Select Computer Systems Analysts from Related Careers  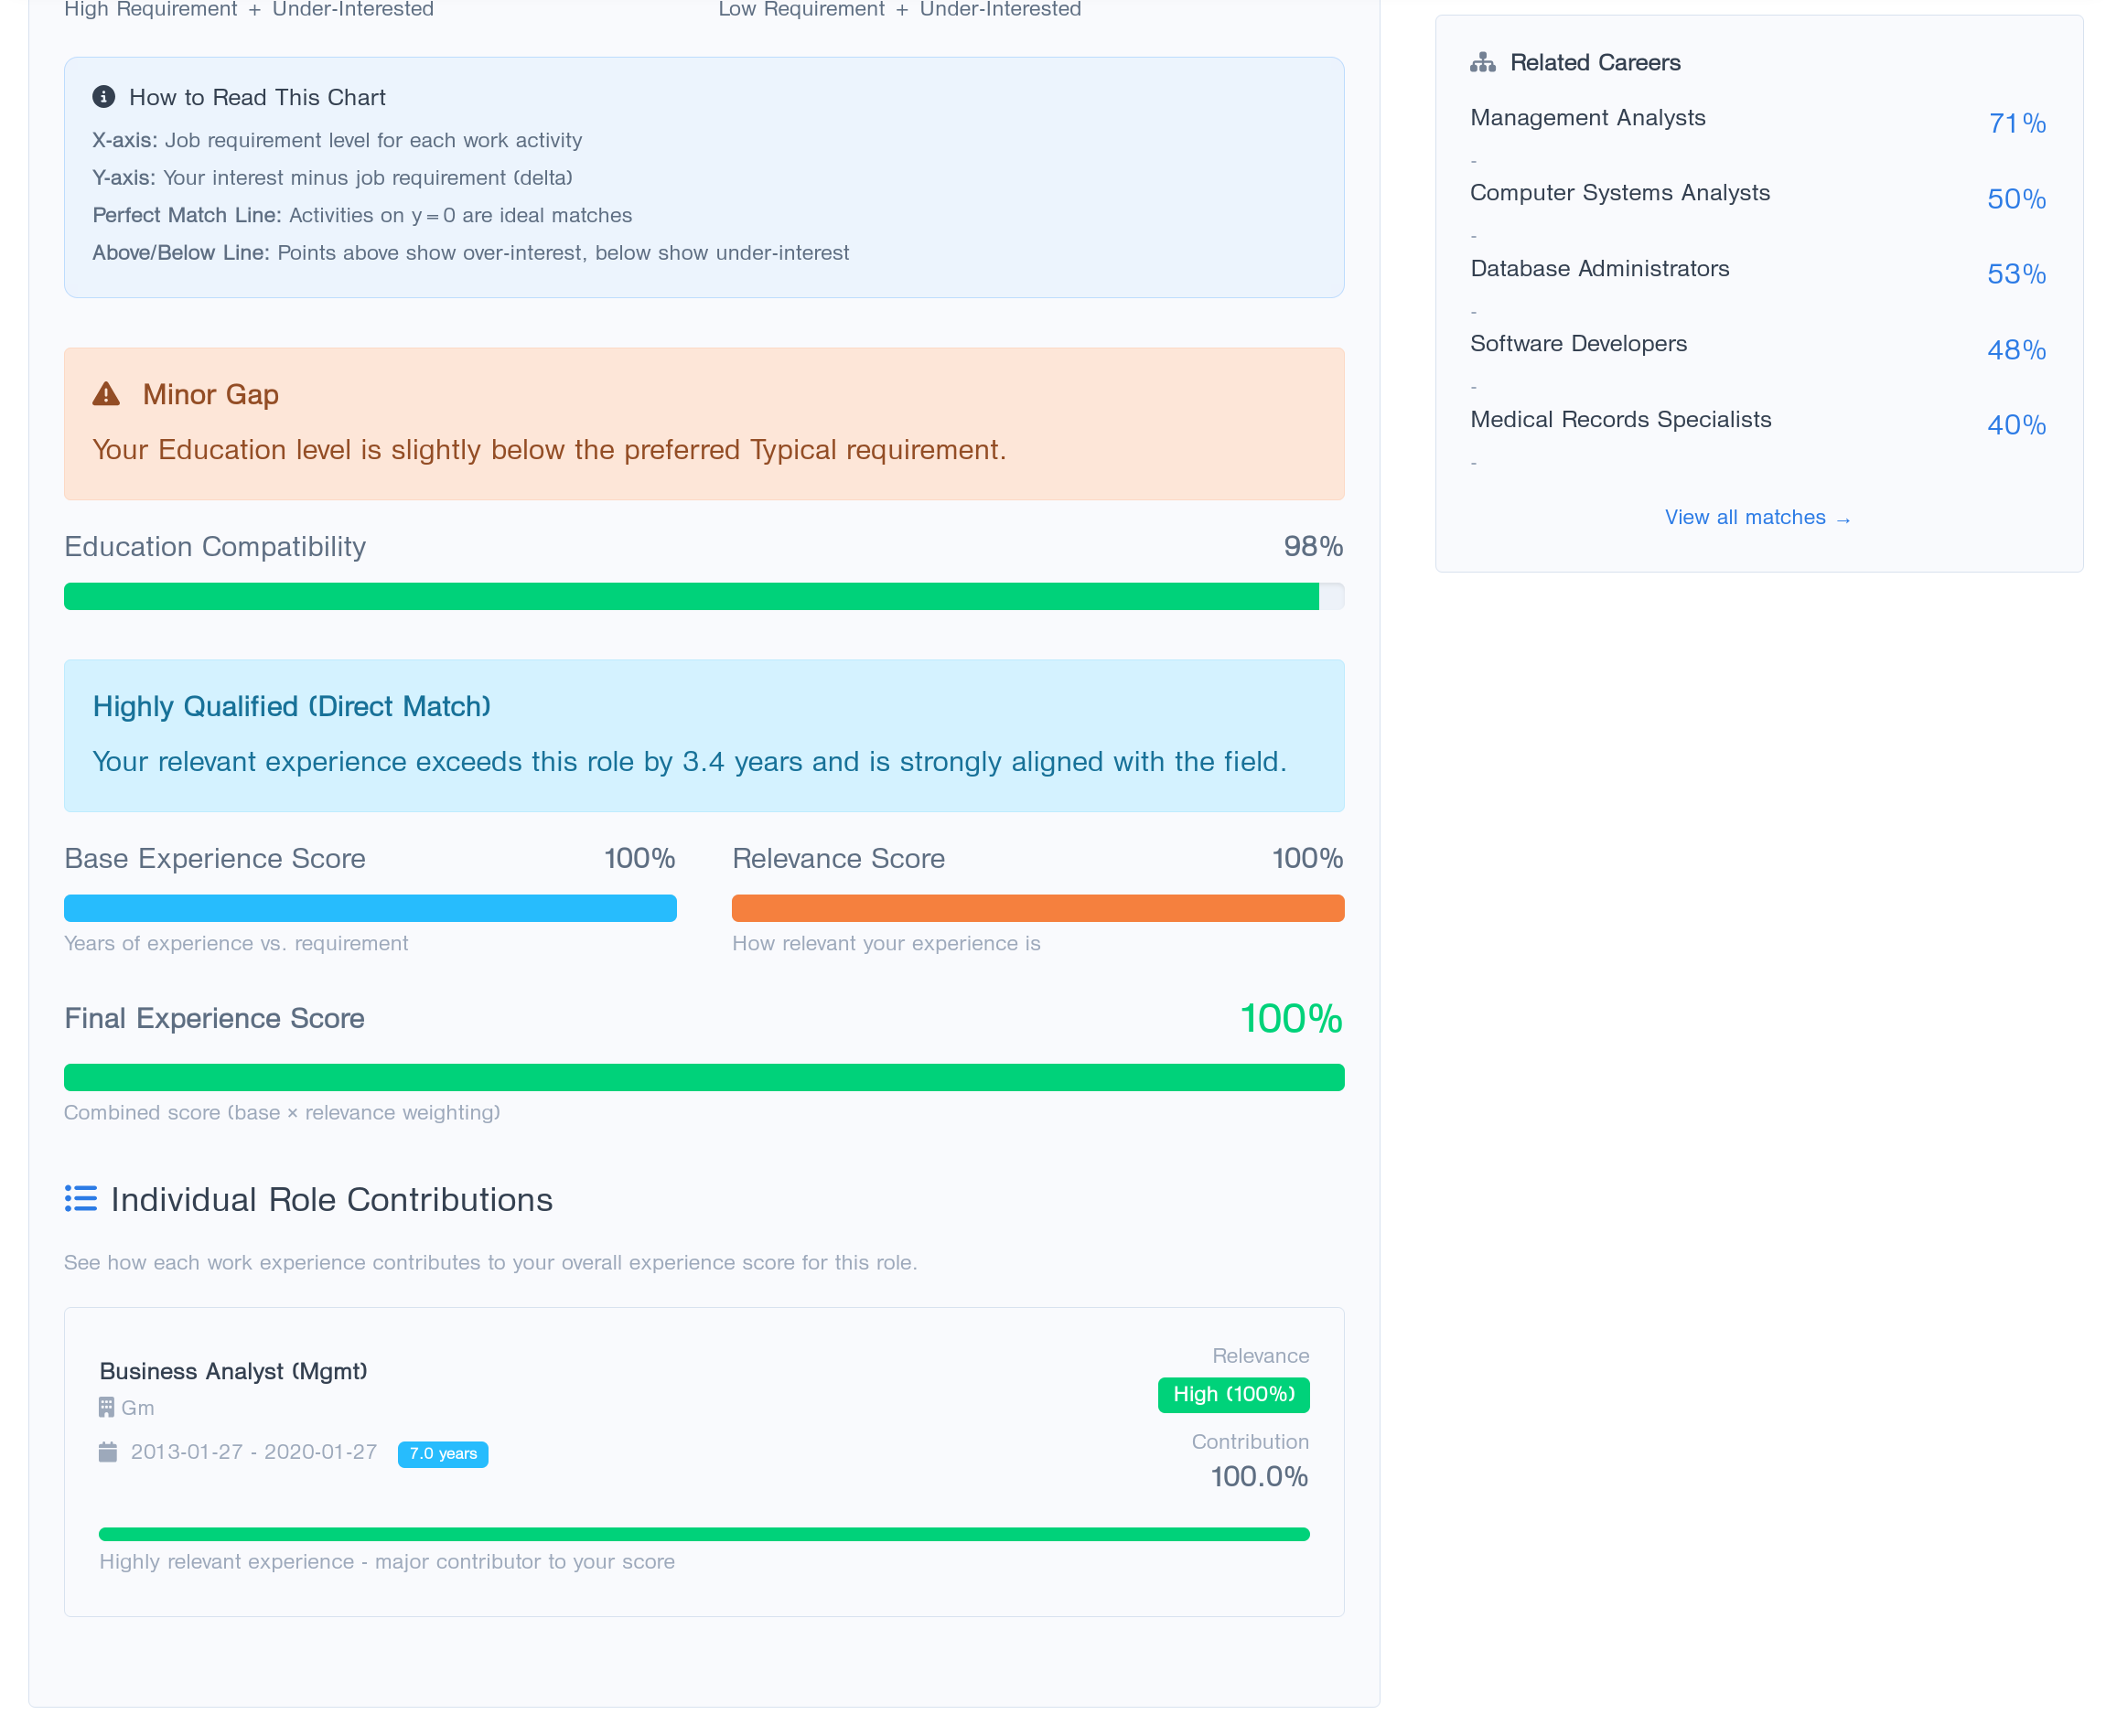tap(1620, 192)
